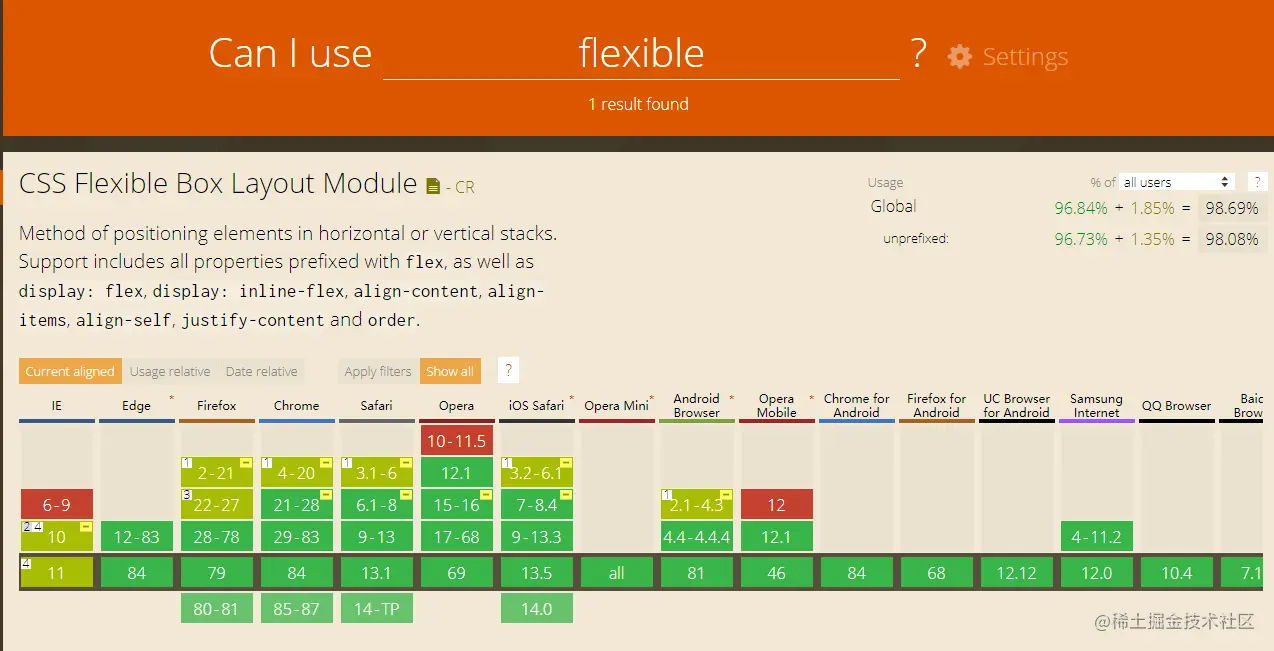Image resolution: width=1274 pixels, height=651 pixels.
Task: Select Edge 12-83 cell
Action: point(137,536)
